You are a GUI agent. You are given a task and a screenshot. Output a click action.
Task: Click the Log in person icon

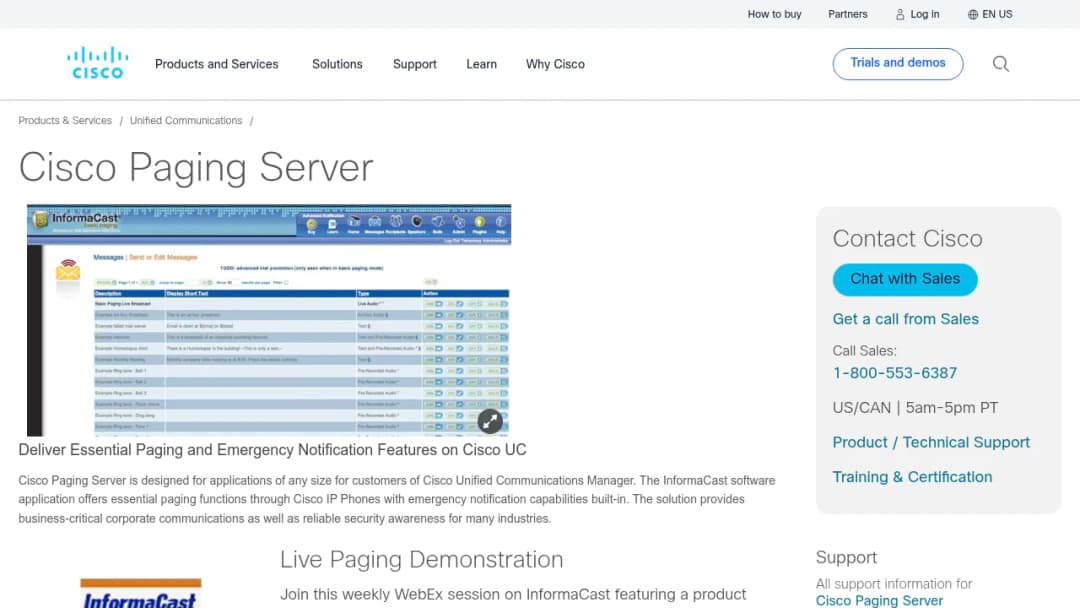click(900, 14)
